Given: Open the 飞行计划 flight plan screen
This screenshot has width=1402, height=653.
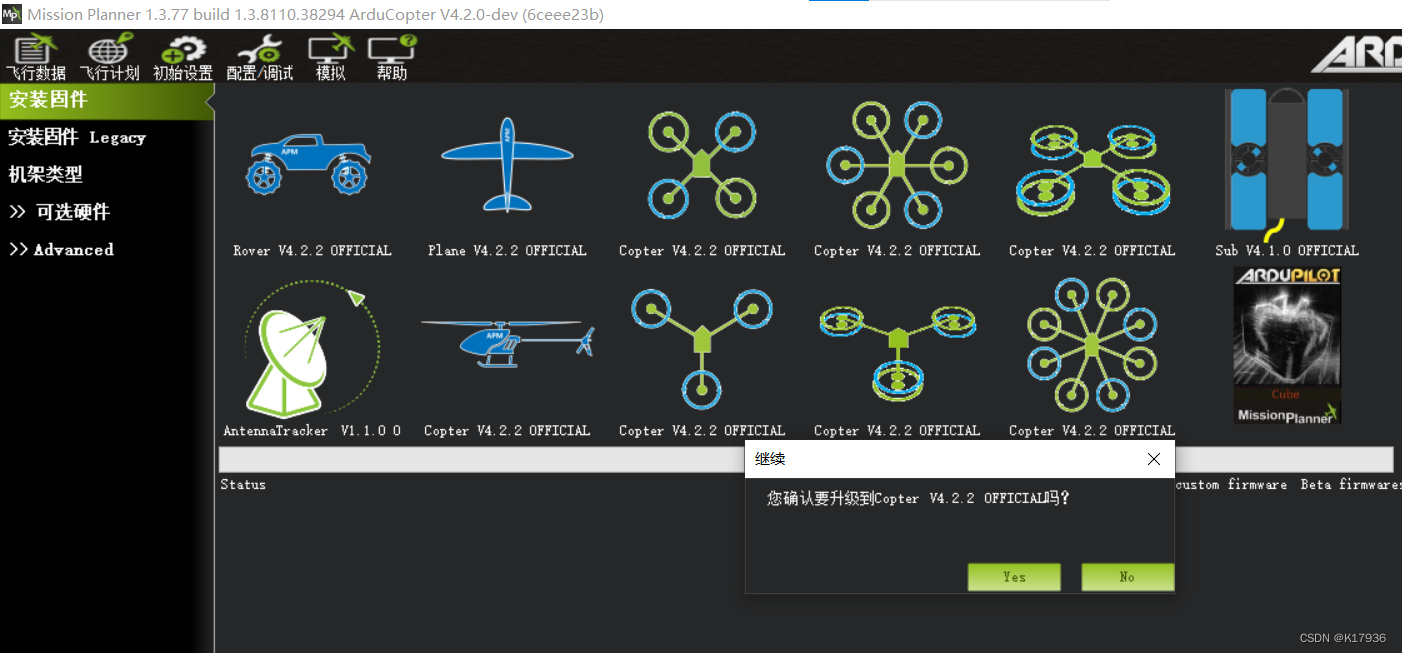Looking at the screenshot, I should (x=110, y=58).
